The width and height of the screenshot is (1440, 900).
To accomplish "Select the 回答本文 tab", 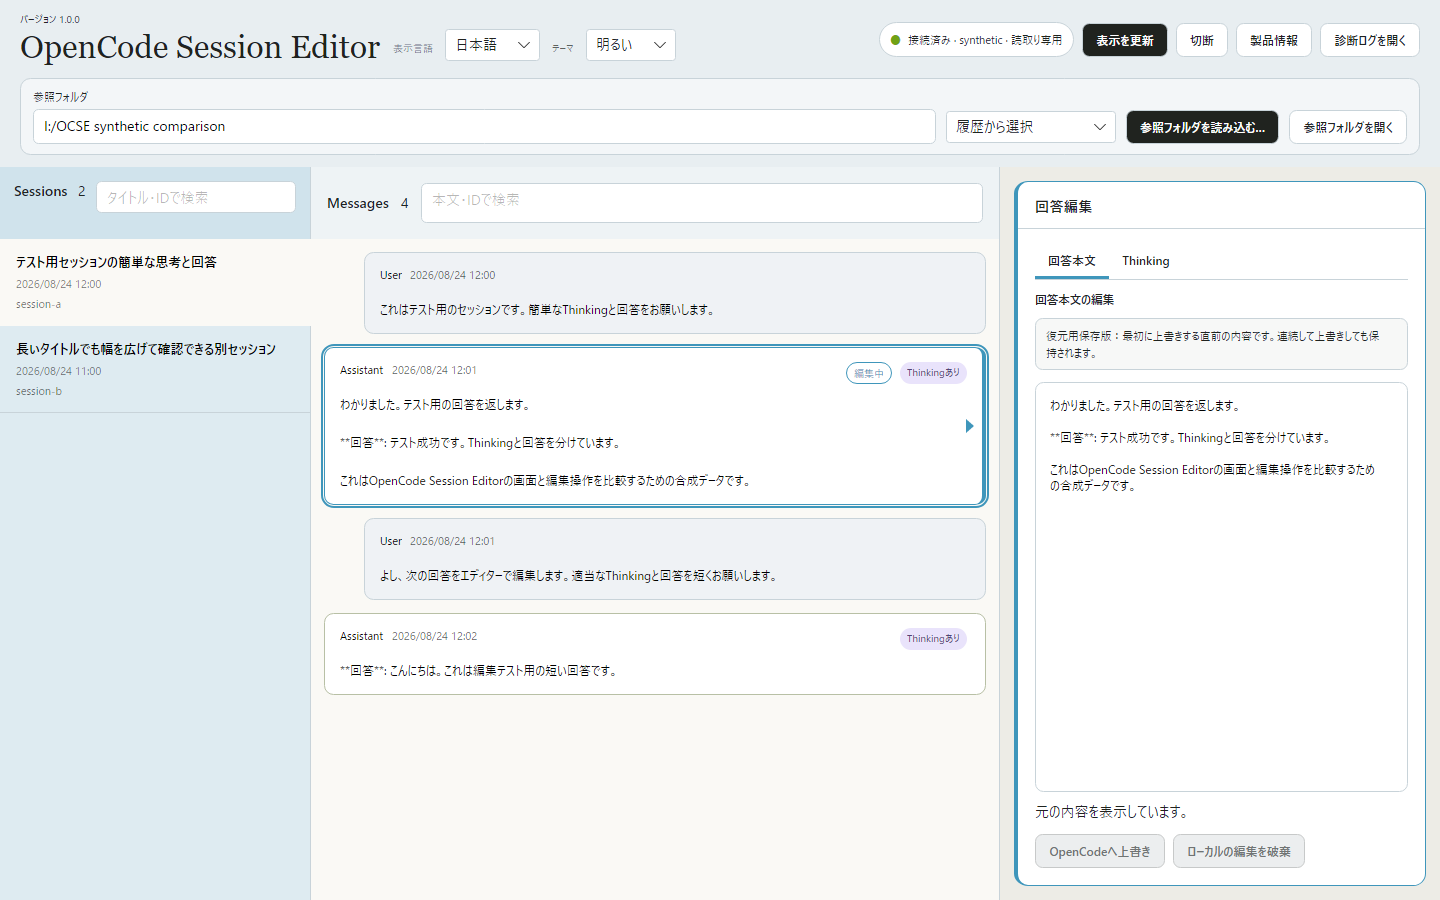I will 1072,261.
